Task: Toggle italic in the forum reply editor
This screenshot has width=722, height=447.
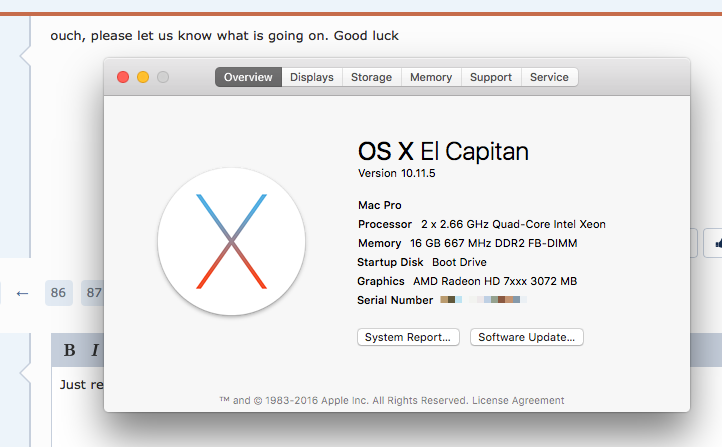Action: (x=95, y=350)
